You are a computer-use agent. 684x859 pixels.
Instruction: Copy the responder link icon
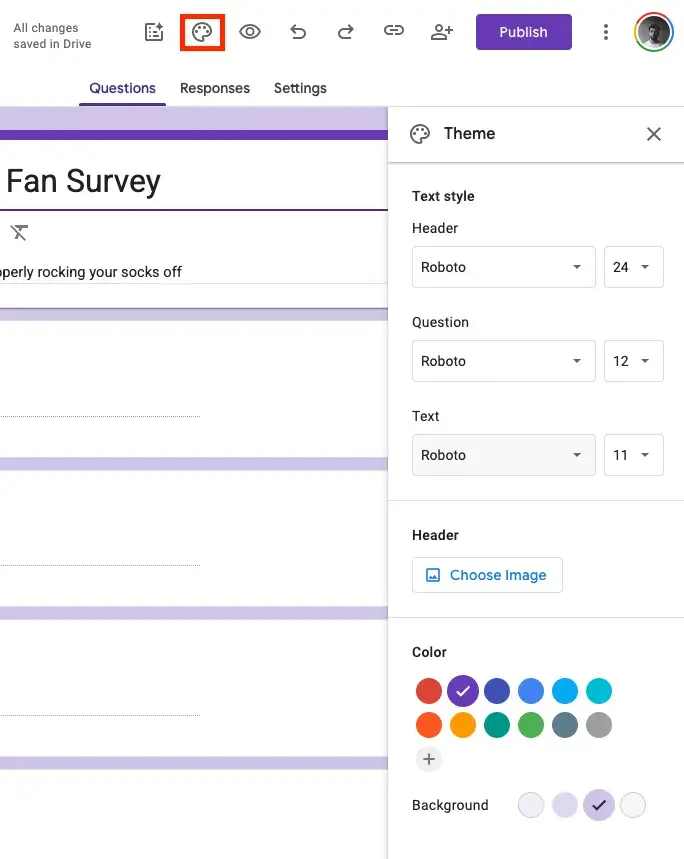click(393, 31)
